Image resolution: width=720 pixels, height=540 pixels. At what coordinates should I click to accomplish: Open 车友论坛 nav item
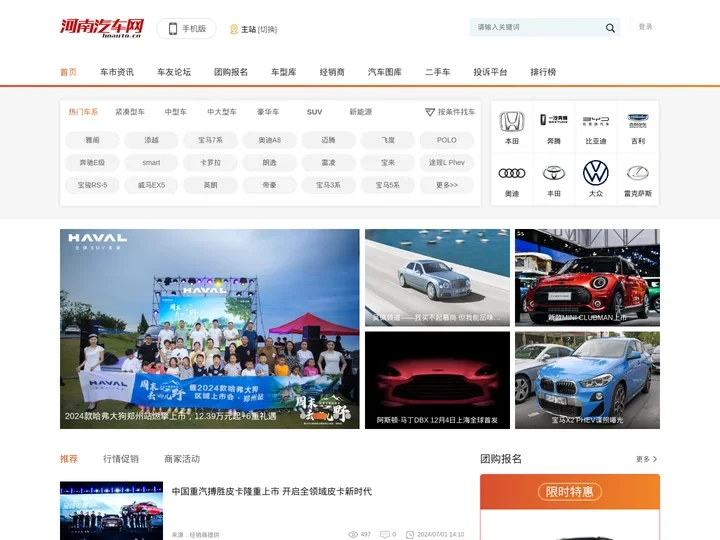click(174, 72)
